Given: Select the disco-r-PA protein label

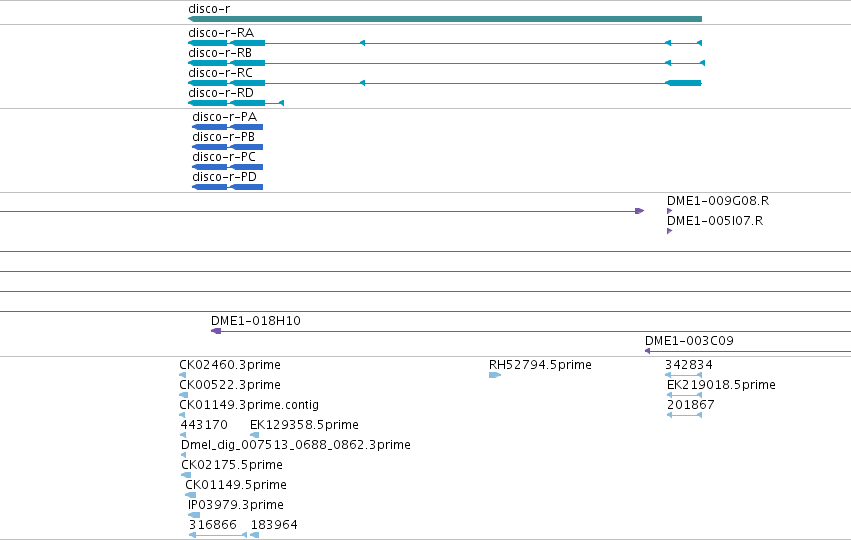Looking at the screenshot, I should click(x=225, y=117).
